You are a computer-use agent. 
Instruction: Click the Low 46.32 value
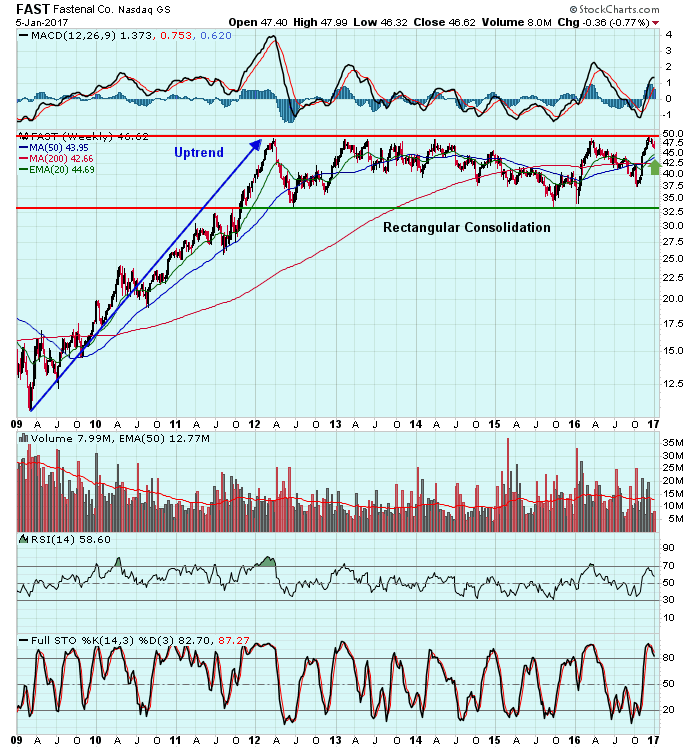380,22
